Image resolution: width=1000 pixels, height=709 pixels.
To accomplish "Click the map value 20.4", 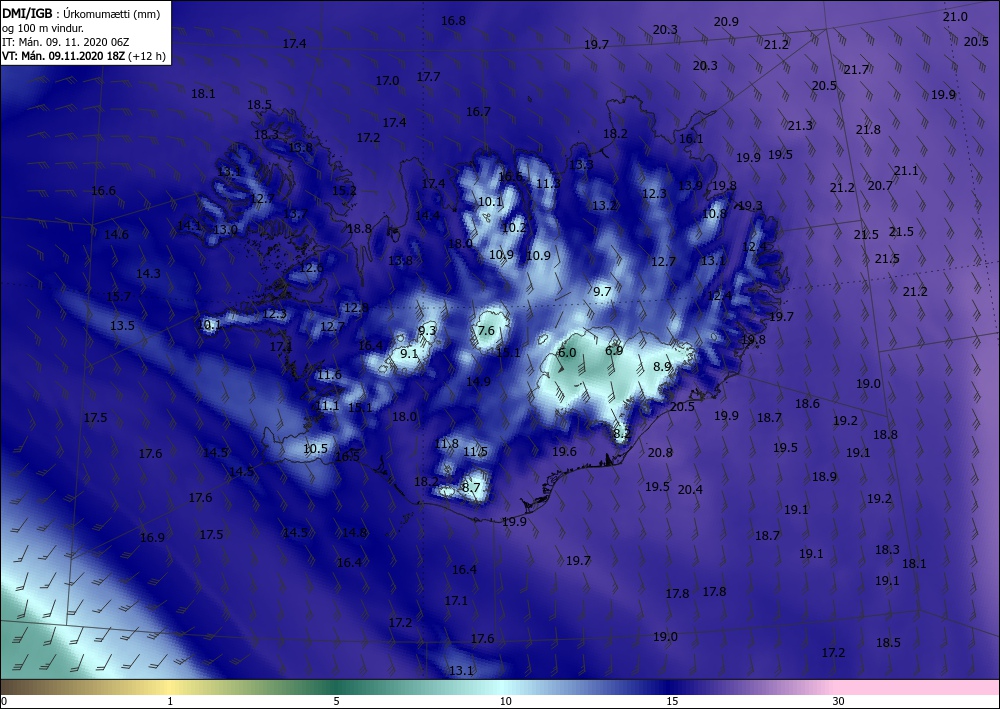I will (690, 490).
